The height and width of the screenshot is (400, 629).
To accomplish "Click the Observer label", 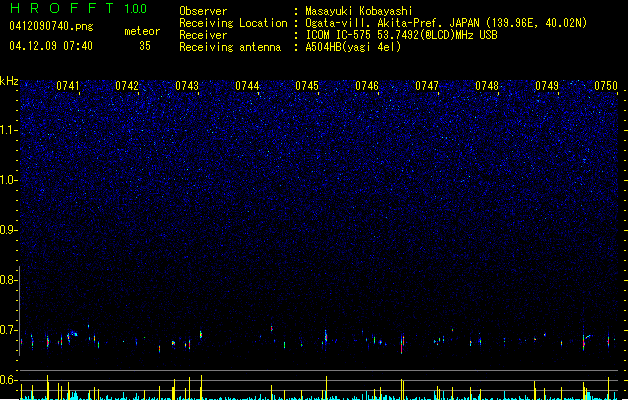I will tap(203, 11).
